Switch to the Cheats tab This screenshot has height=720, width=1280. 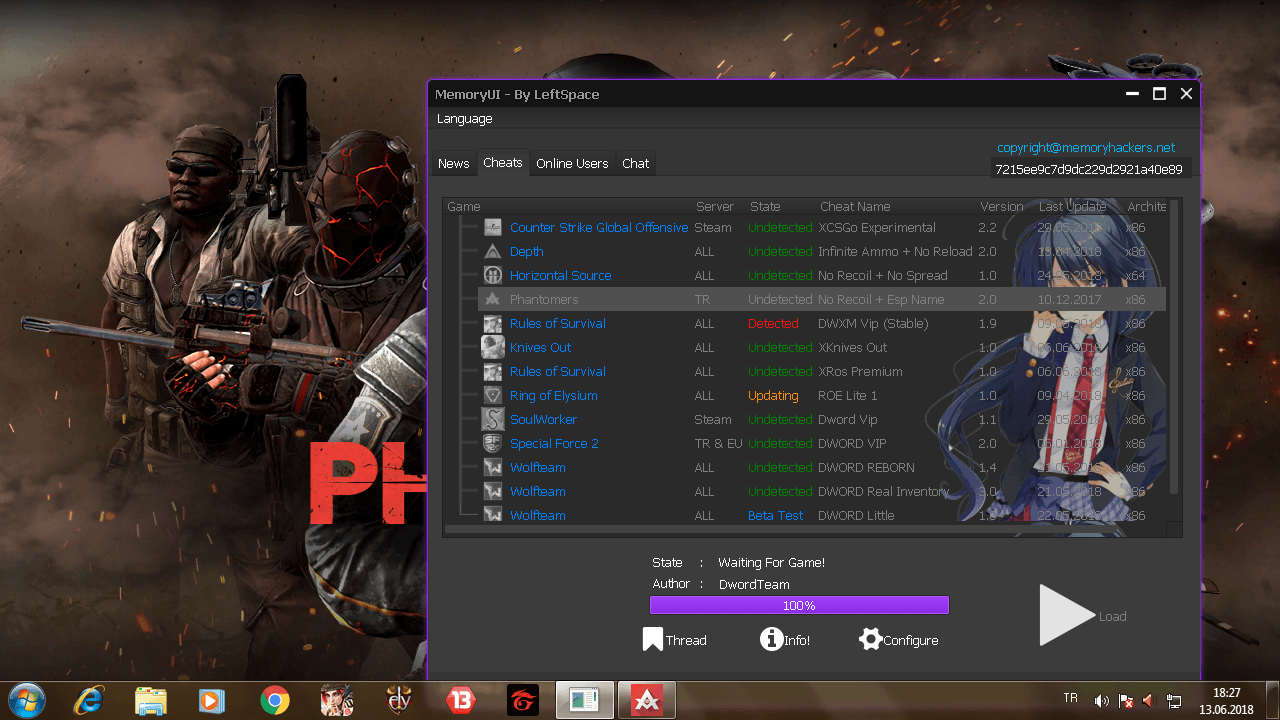point(503,162)
